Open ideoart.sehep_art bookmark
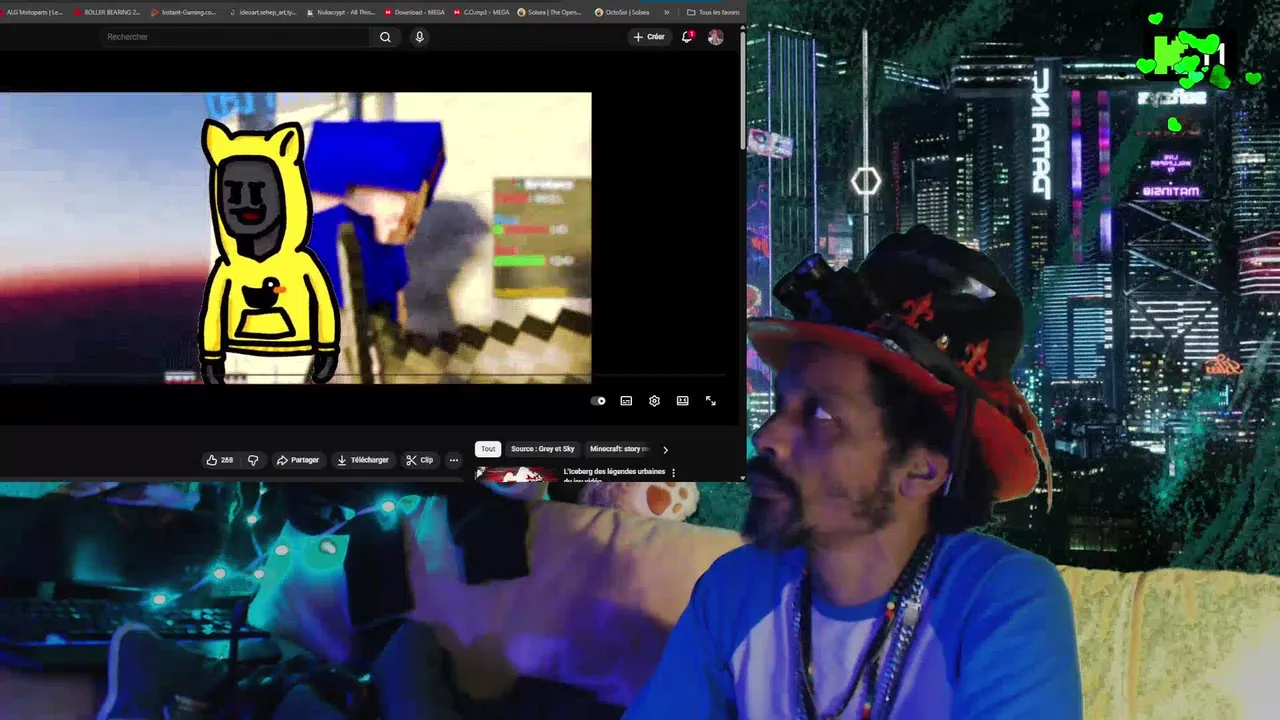The width and height of the screenshot is (1280, 720). [x=262, y=12]
